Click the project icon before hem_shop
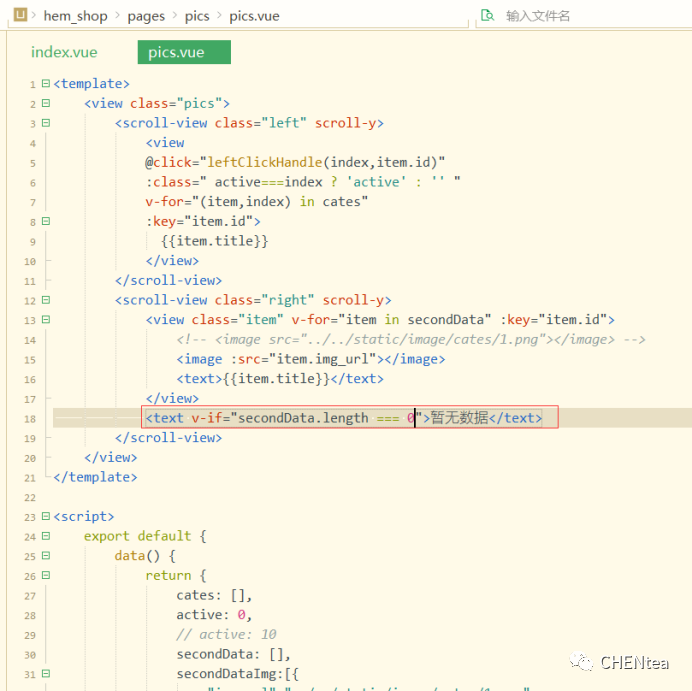This screenshot has width=692, height=691. (x=19, y=16)
